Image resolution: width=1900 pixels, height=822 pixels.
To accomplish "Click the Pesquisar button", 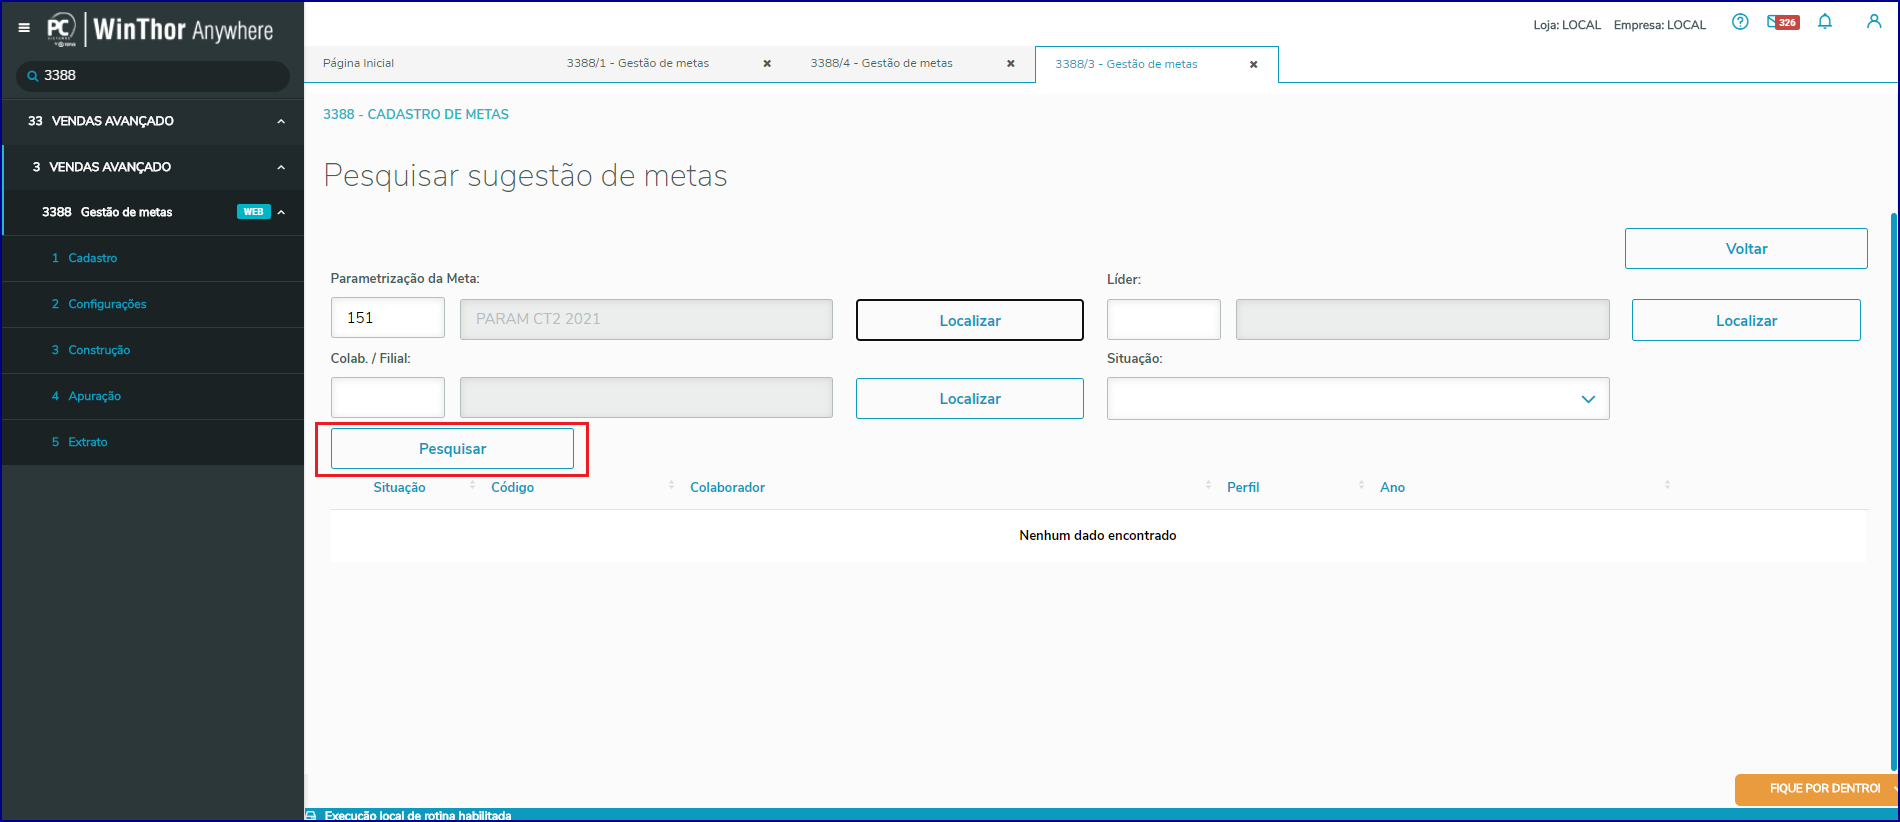I will click(452, 448).
